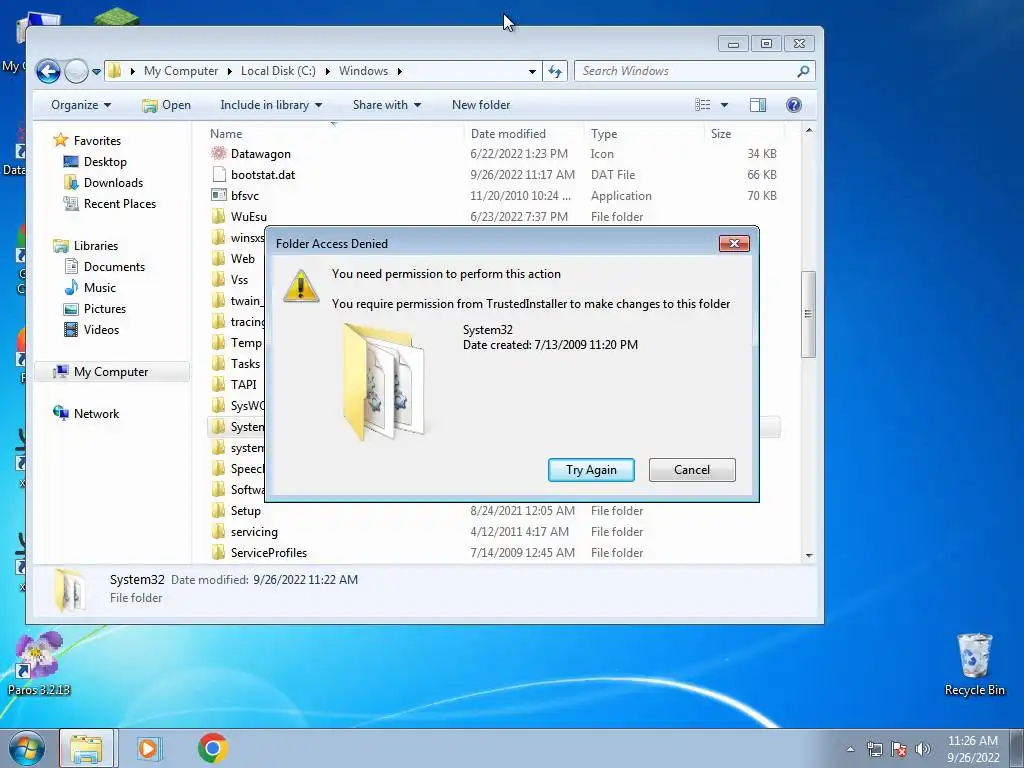This screenshot has height=768, width=1024.
Task: Open the Documents library
Action: (114, 266)
